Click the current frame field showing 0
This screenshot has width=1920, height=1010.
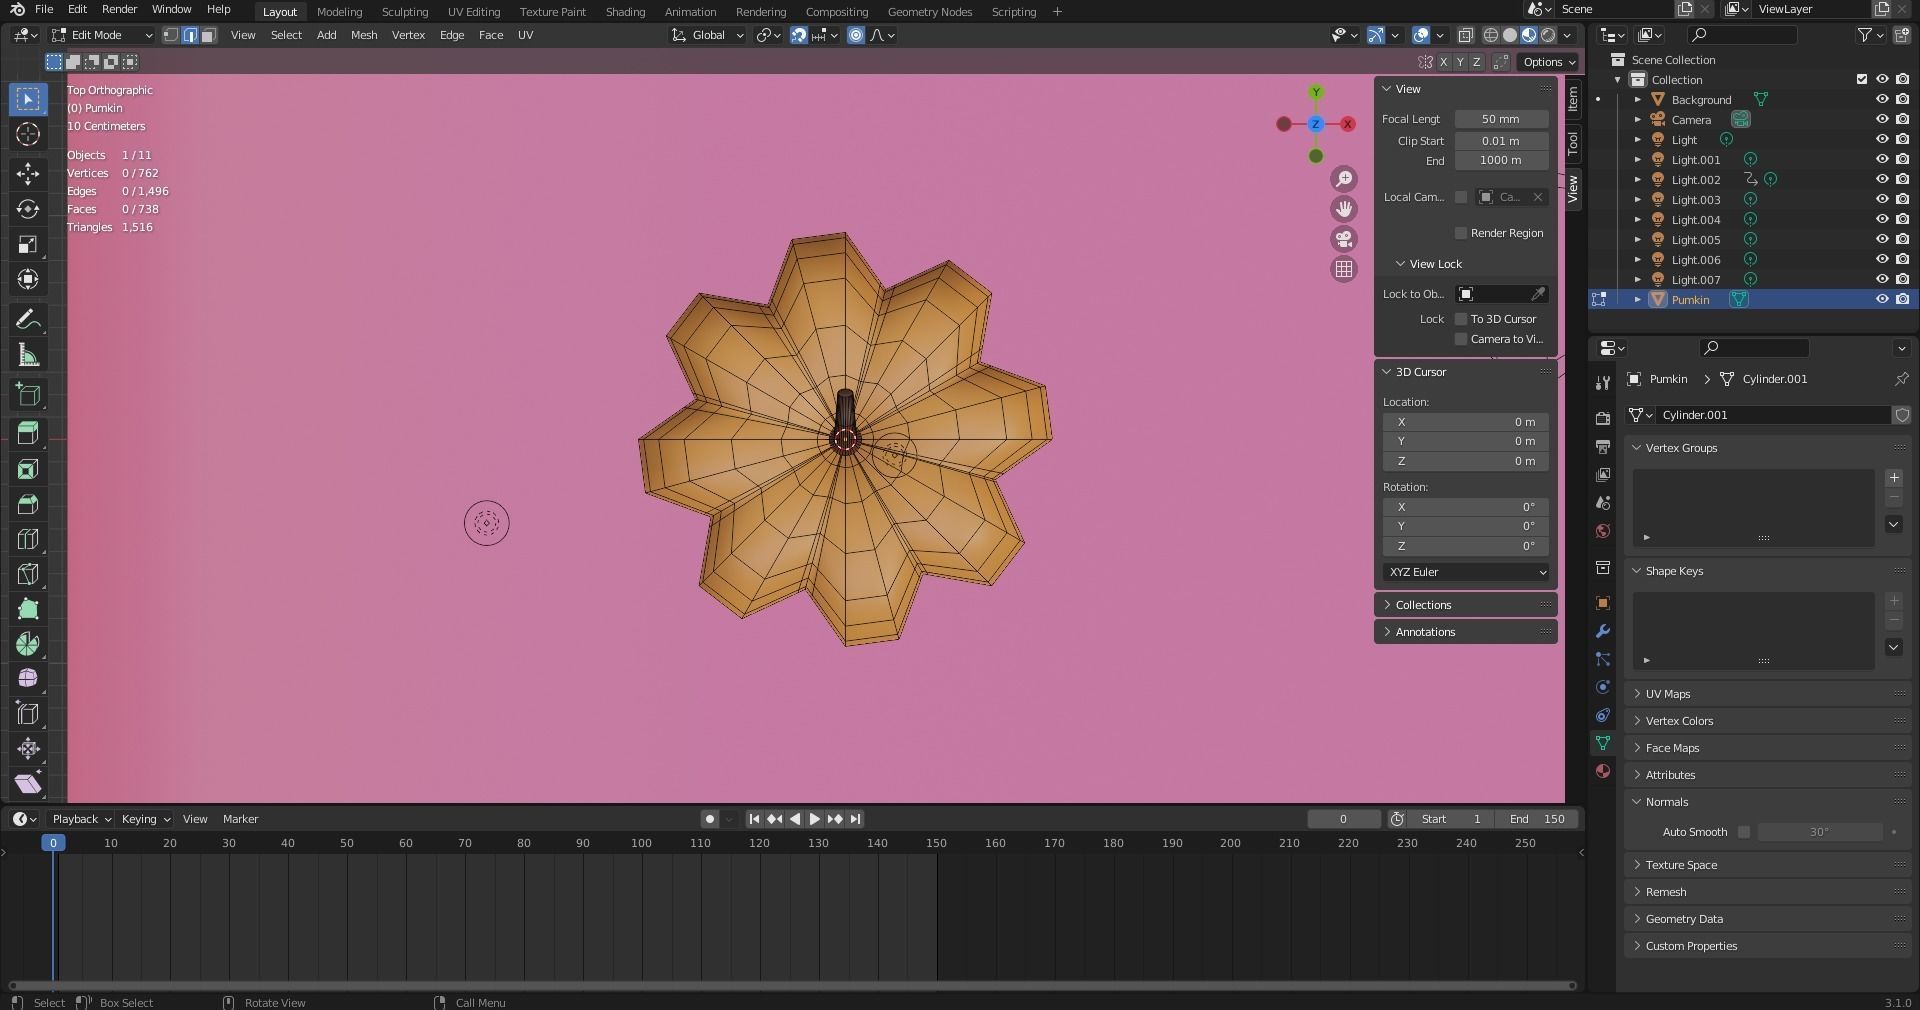(1343, 819)
